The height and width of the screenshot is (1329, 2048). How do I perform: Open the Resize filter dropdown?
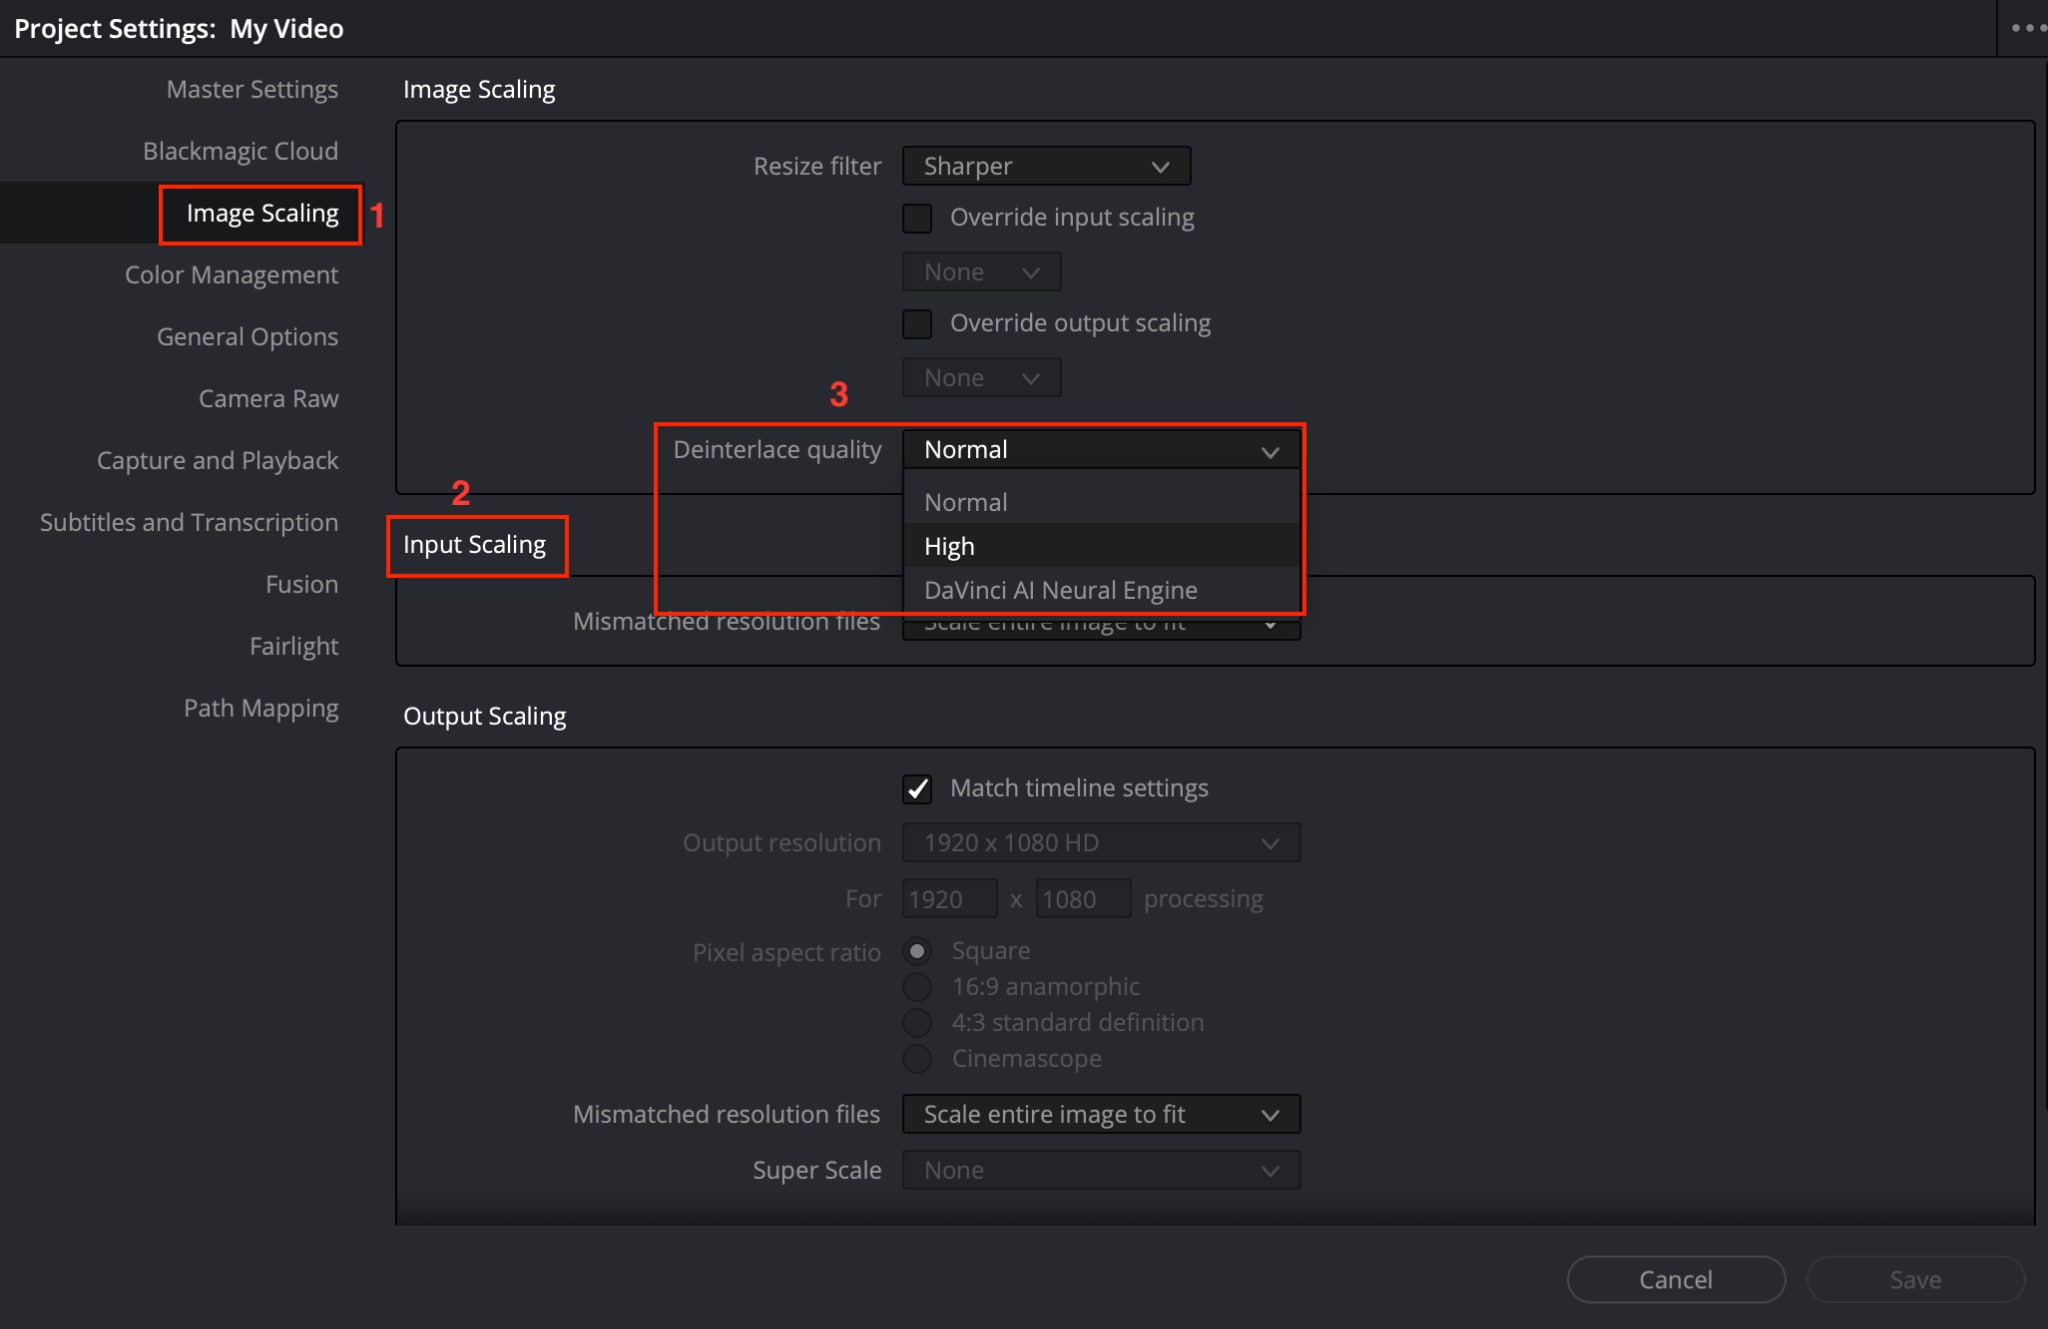1044,166
